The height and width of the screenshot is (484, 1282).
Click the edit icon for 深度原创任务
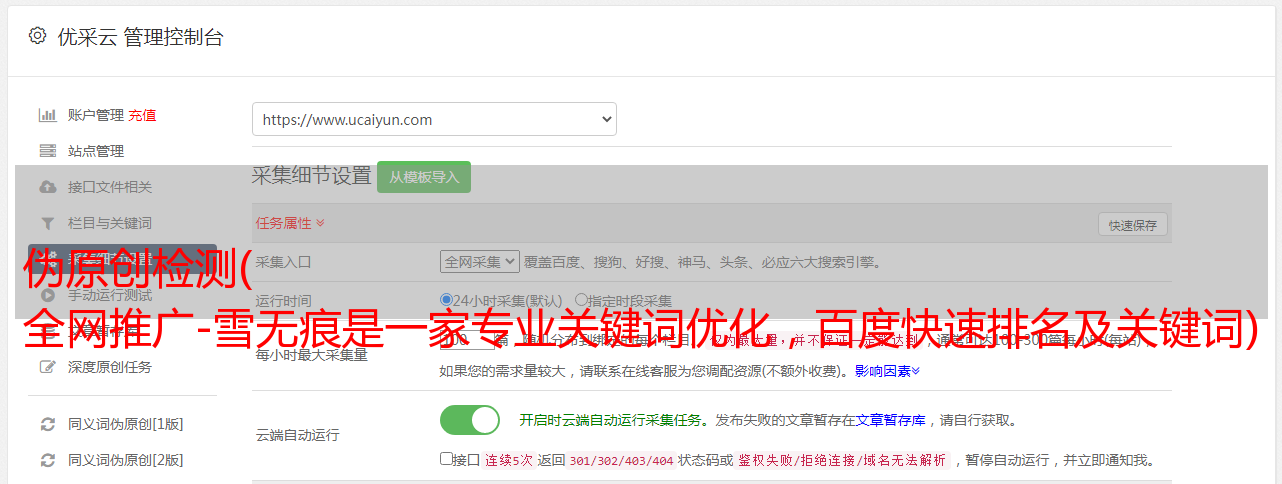[x=47, y=367]
